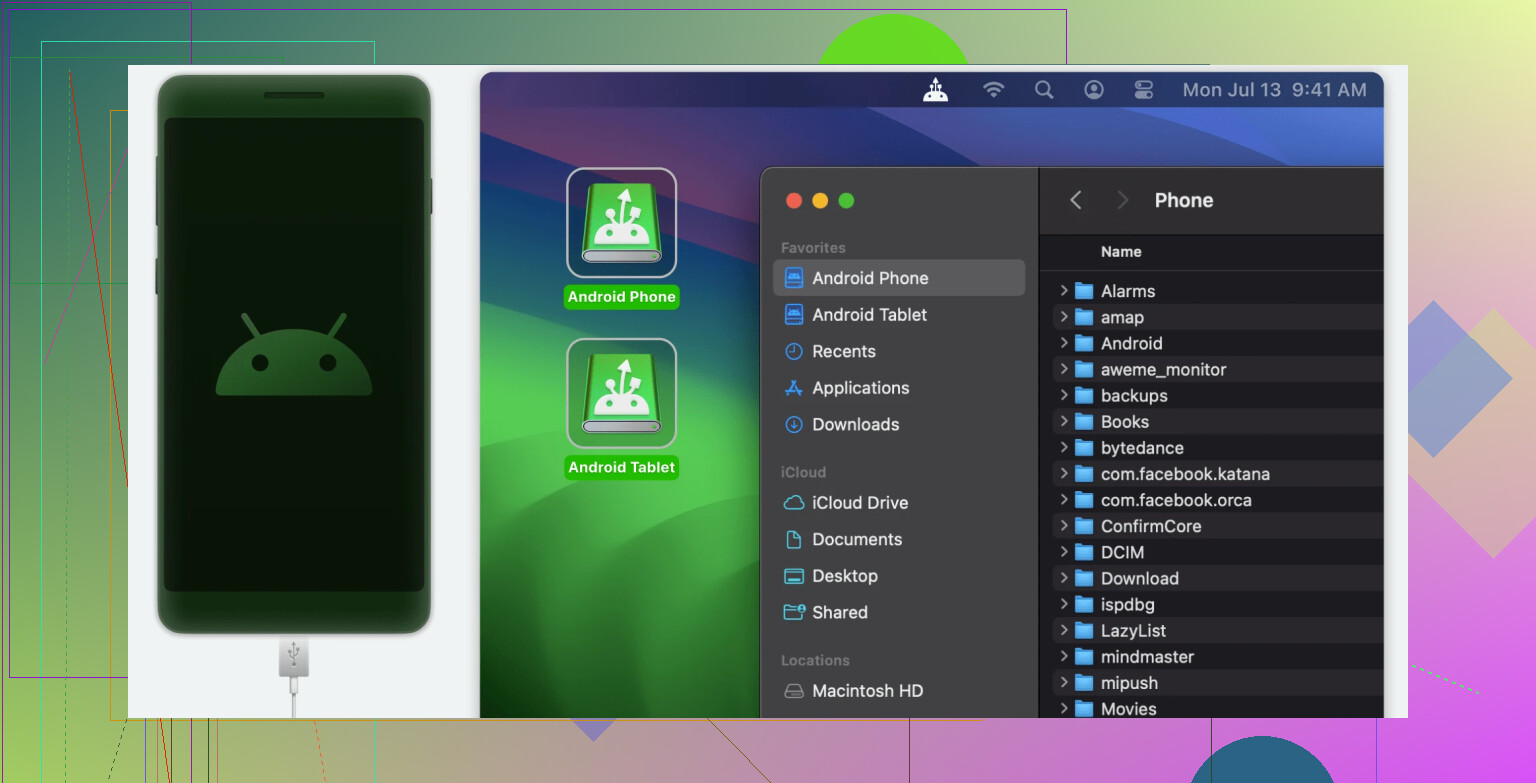Select the DCIM folder icon
The height and width of the screenshot is (783, 1536).
tap(1084, 552)
